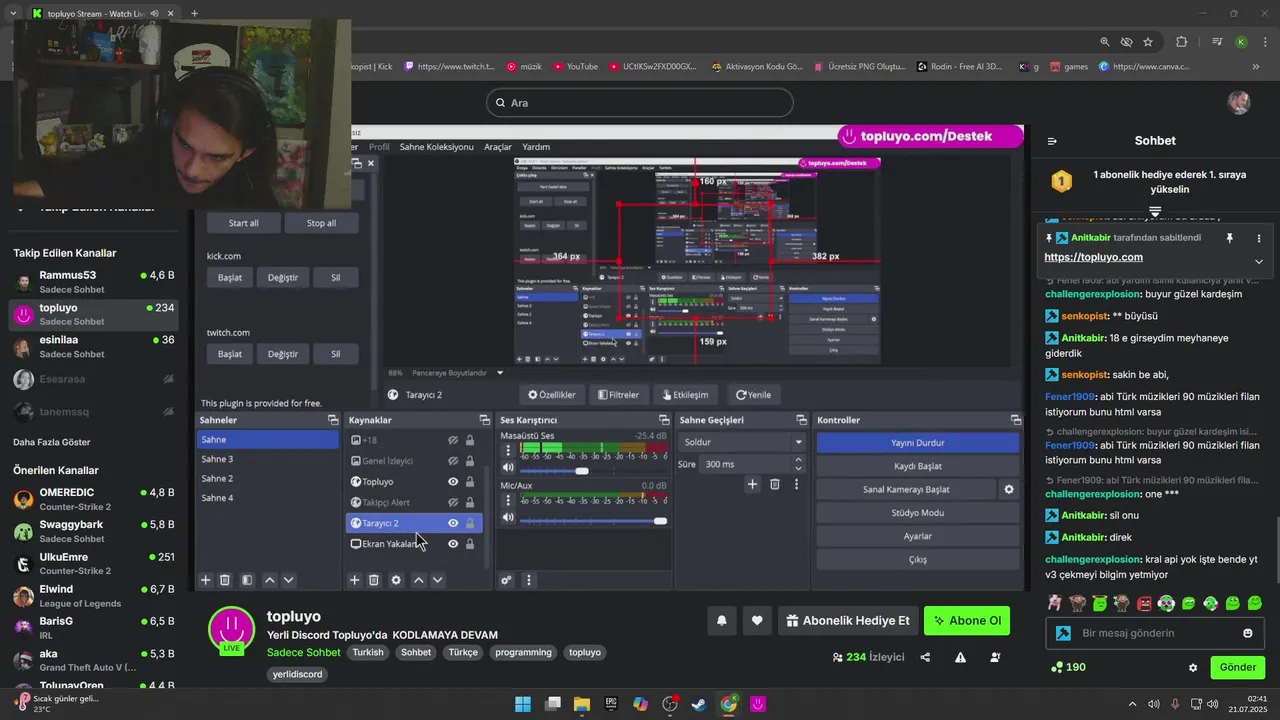The height and width of the screenshot is (720, 1280).
Task: Toggle visibility eye of Genel İzleyici source
Action: (x=453, y=461)
